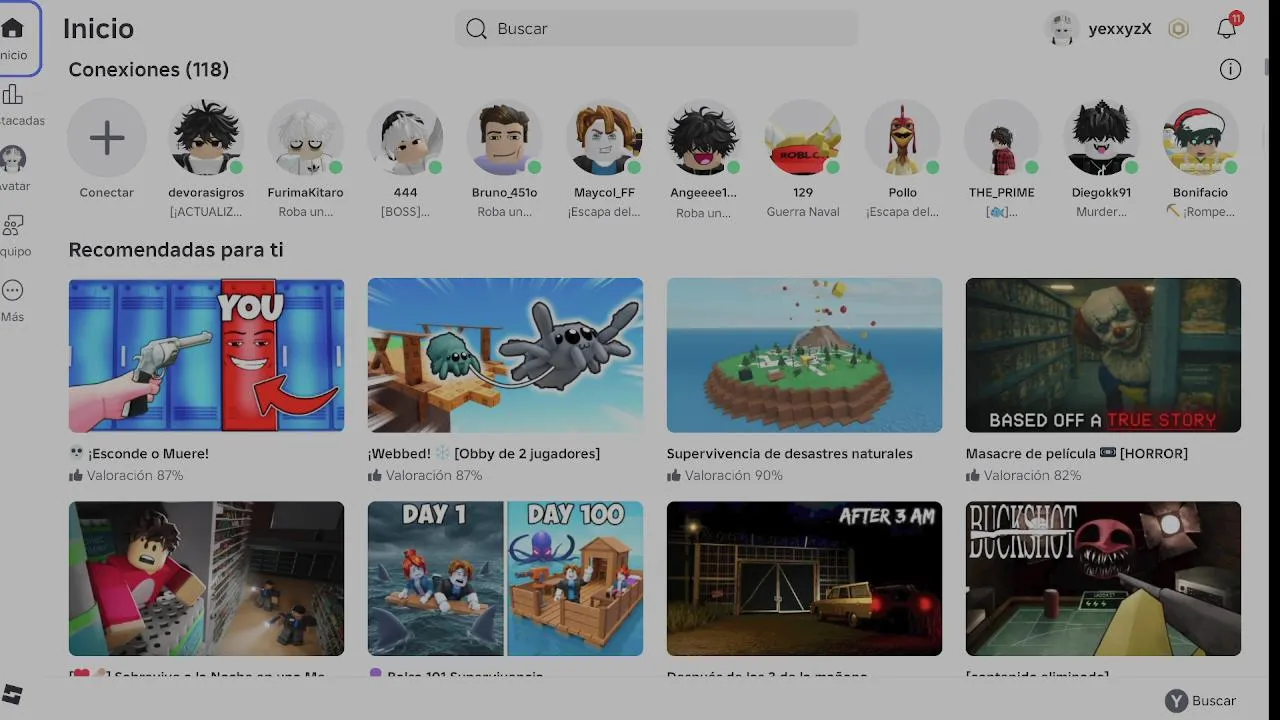1280x720 pixels.
Task: Click the info icon beside Conexiones
Action: [1230, 69]
